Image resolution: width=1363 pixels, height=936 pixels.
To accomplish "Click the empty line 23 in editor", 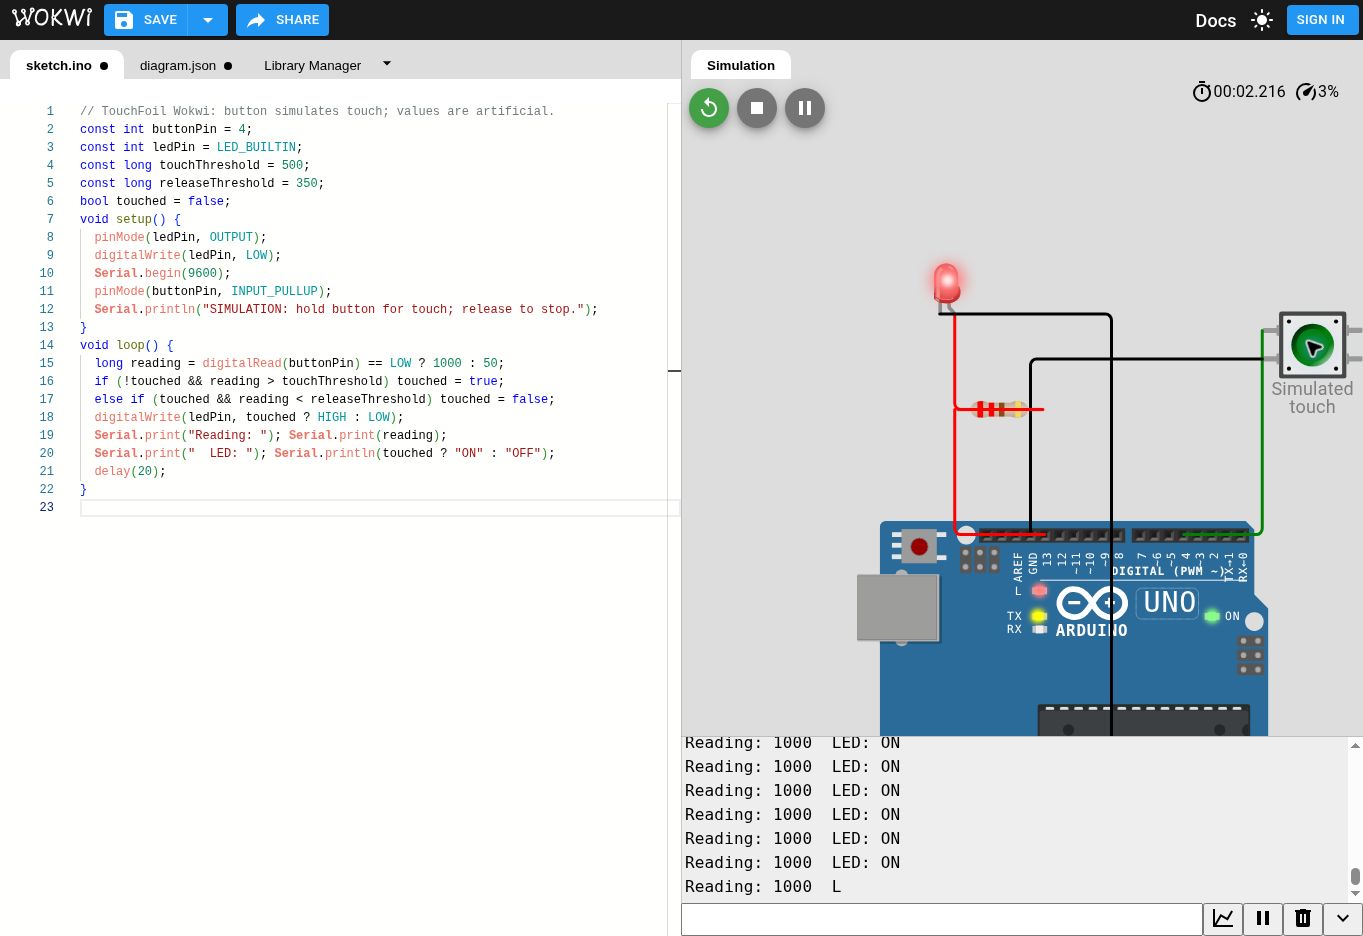I will pyautogui.click(x=380, y=508).
